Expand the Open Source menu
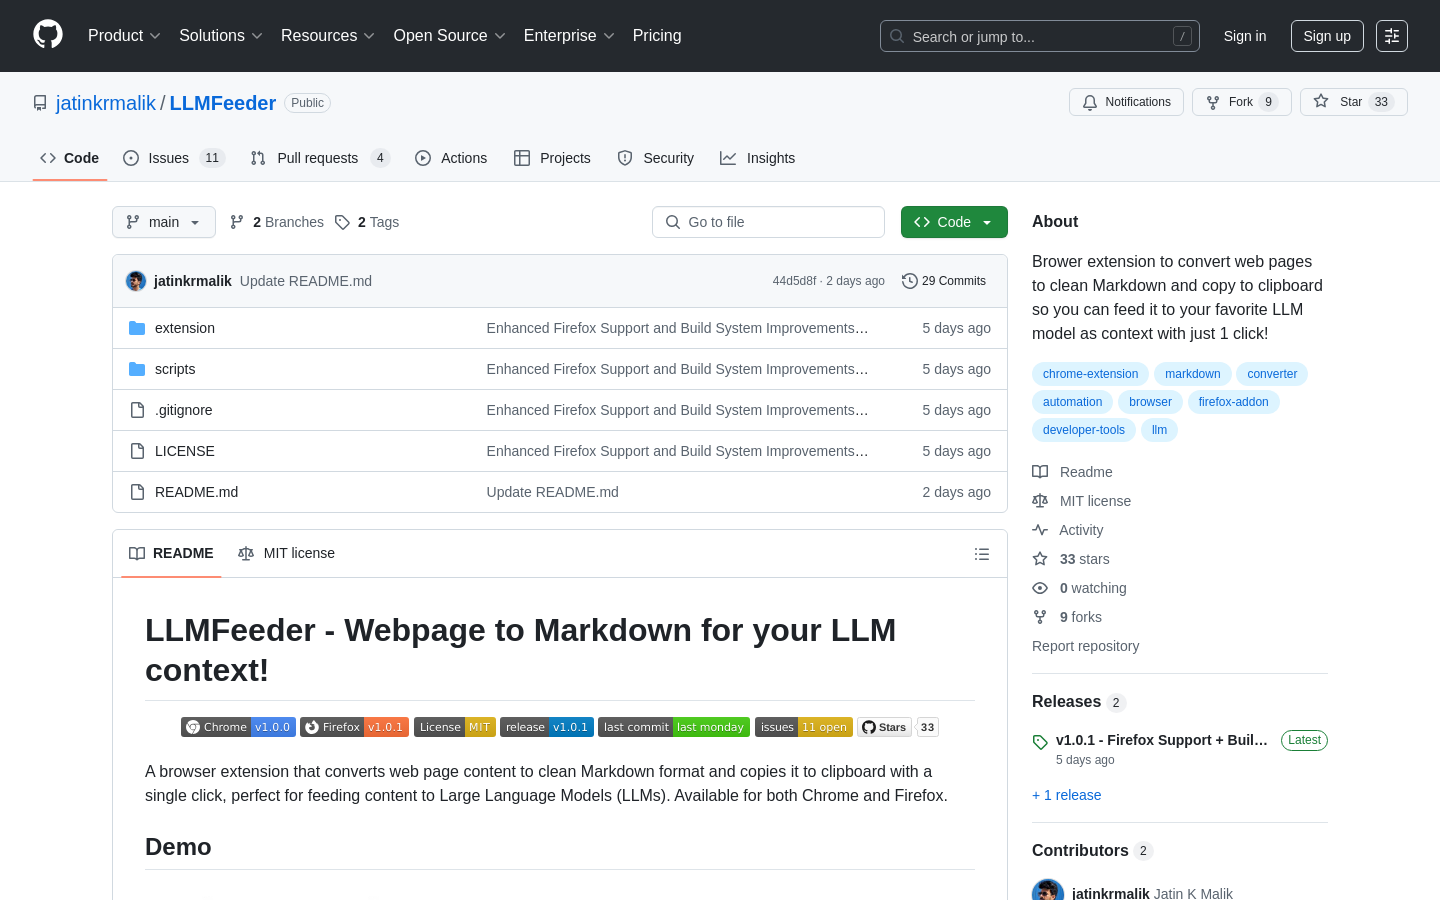This screenshot has width=1440, height=900. coord(450,36)
